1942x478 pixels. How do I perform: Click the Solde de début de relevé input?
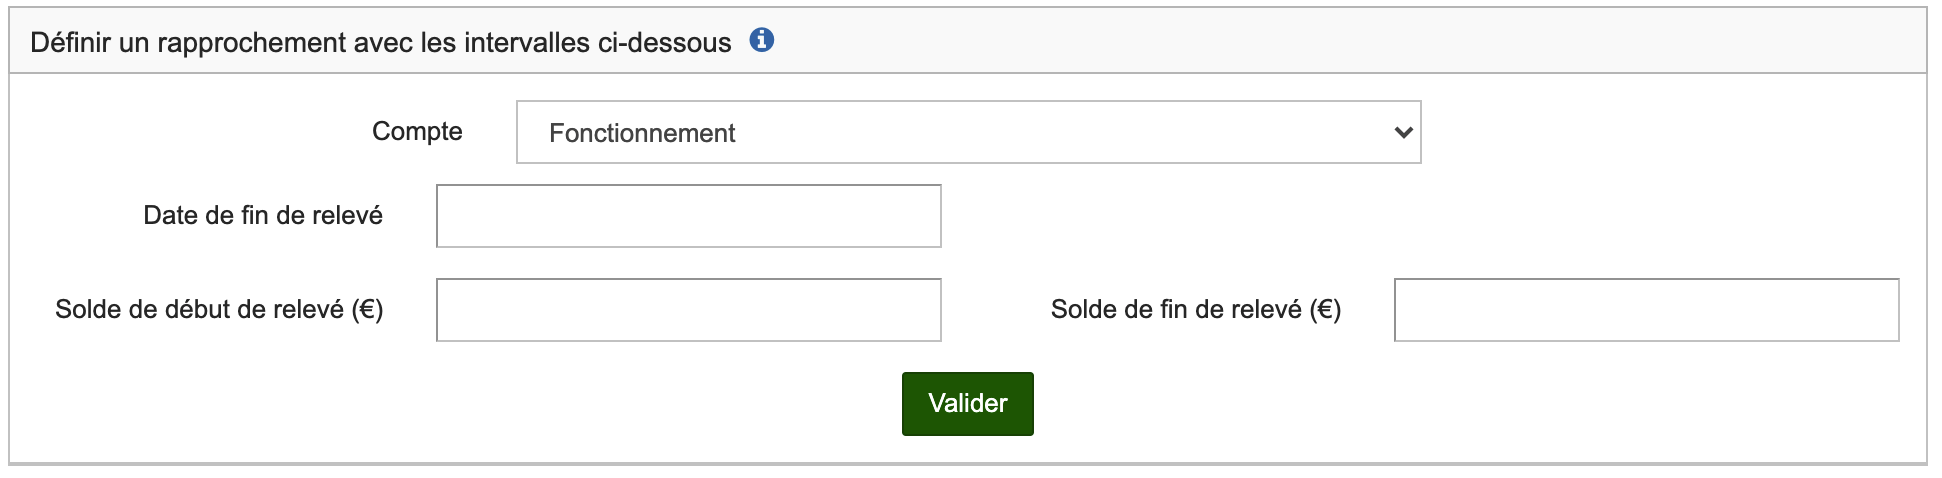tap(688, 310)
